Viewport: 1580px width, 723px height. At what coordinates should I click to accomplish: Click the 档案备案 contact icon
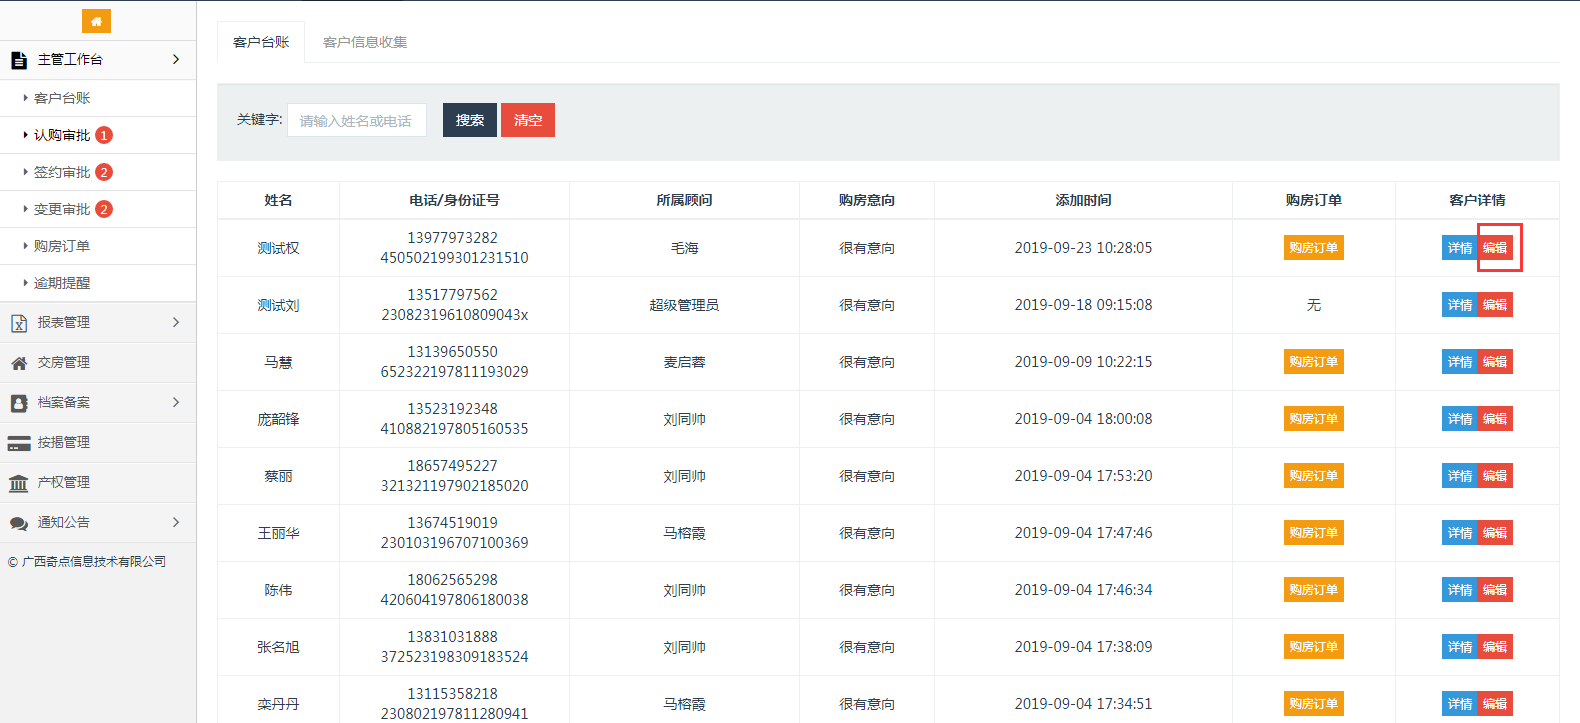[x=19, y=403]
